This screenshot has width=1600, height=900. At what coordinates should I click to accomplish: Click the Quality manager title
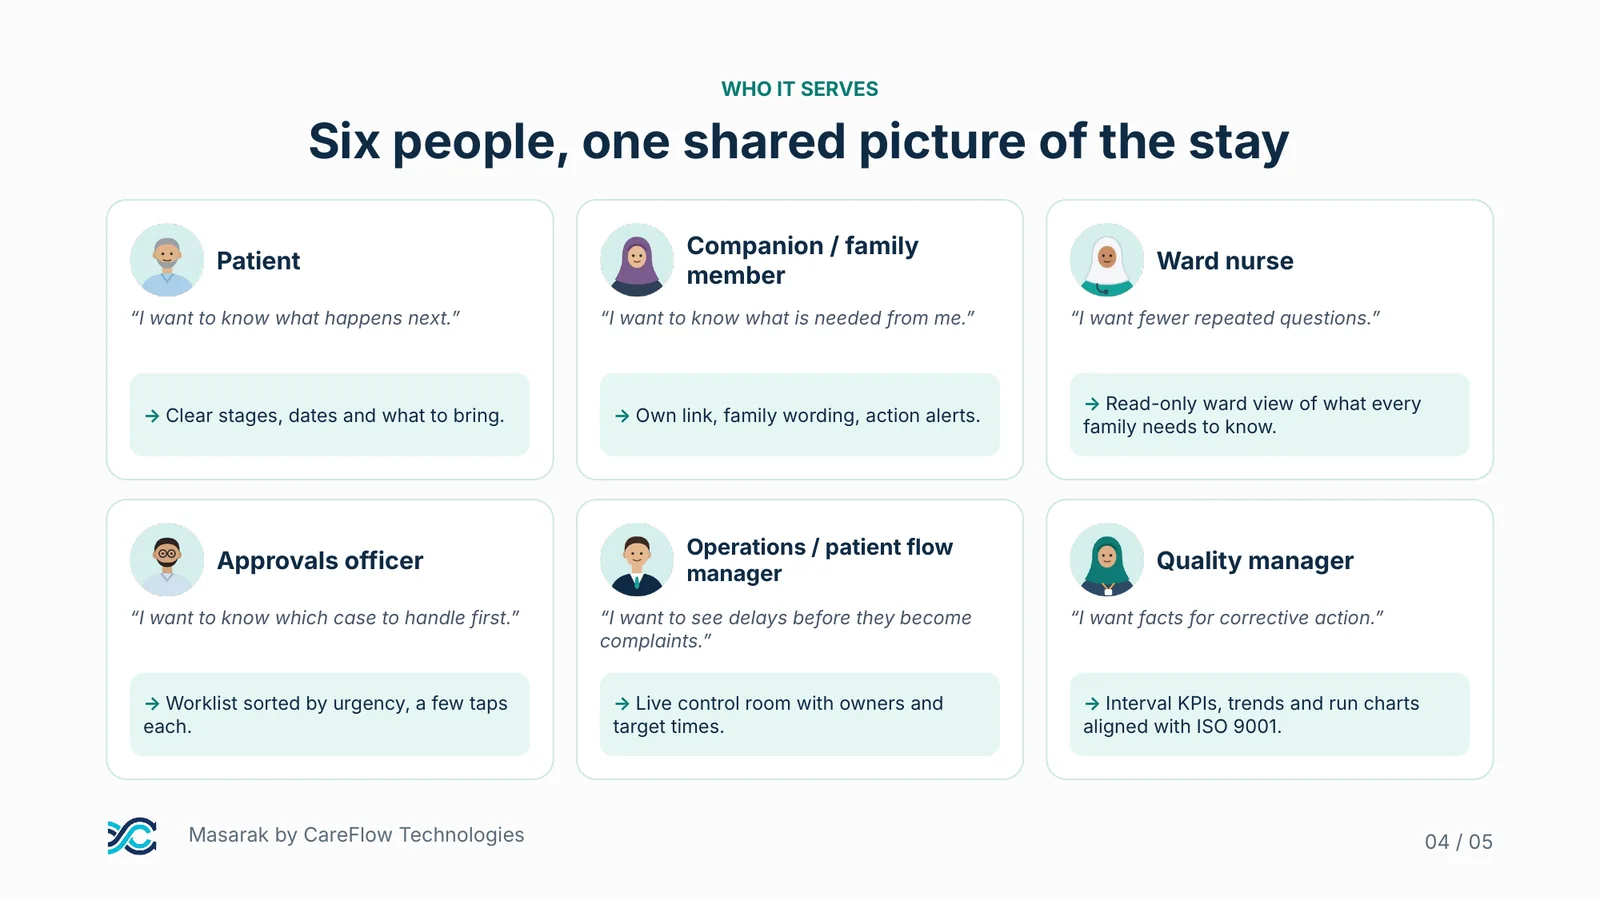pyautogui.click(x=1255, y=561)
